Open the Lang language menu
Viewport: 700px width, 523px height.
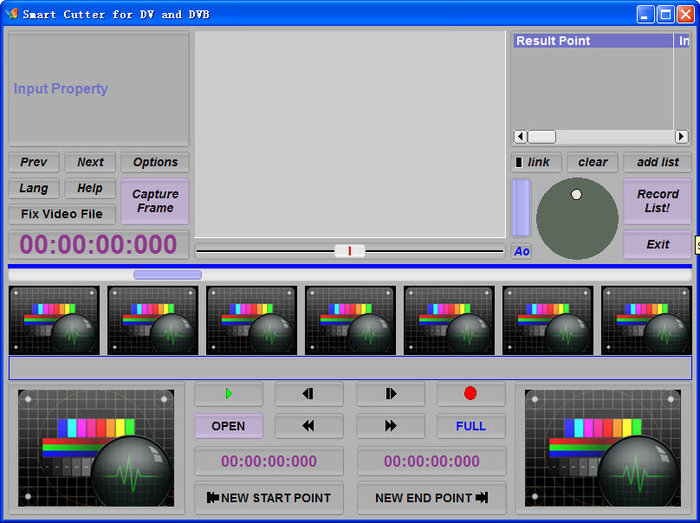pos(33,188)
